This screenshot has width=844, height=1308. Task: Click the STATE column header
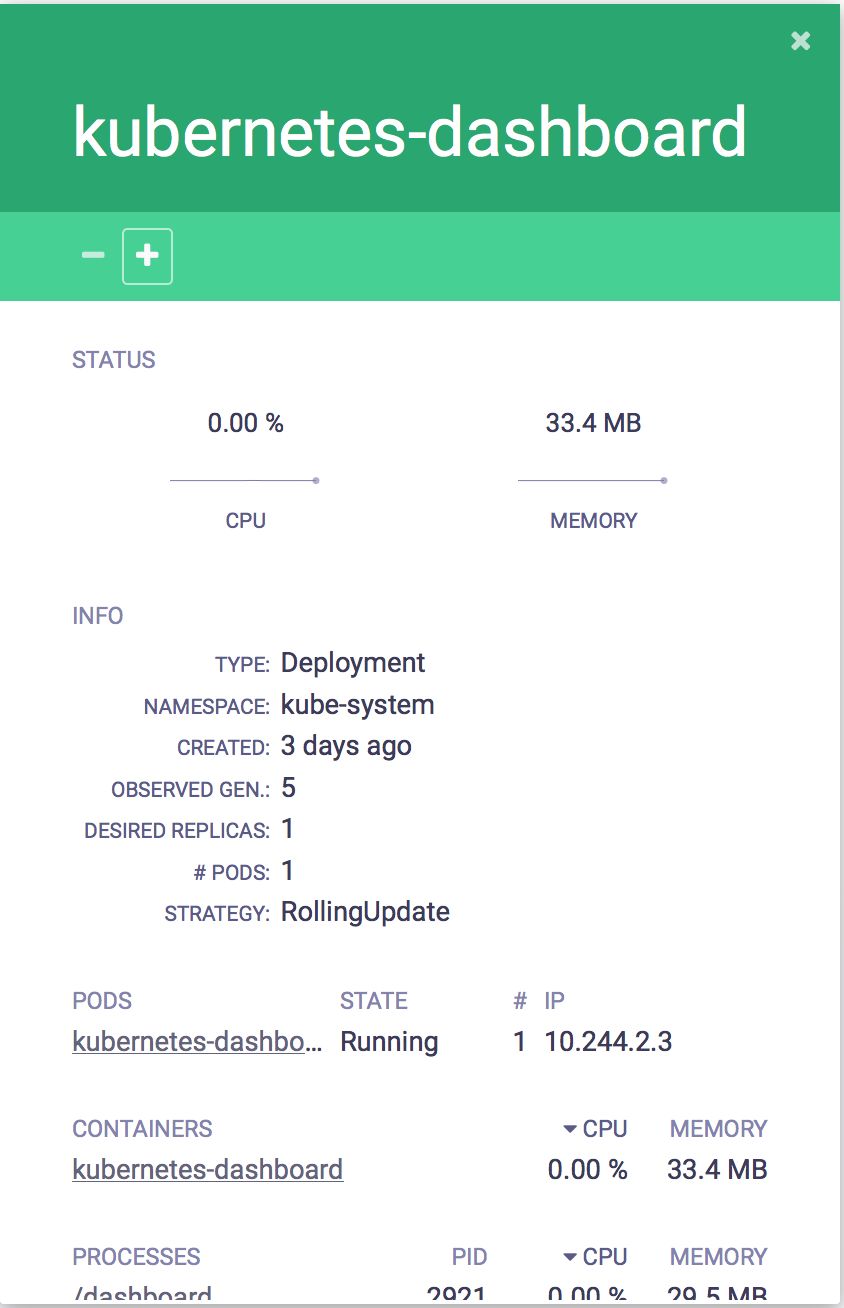(x=374, y=1001)
